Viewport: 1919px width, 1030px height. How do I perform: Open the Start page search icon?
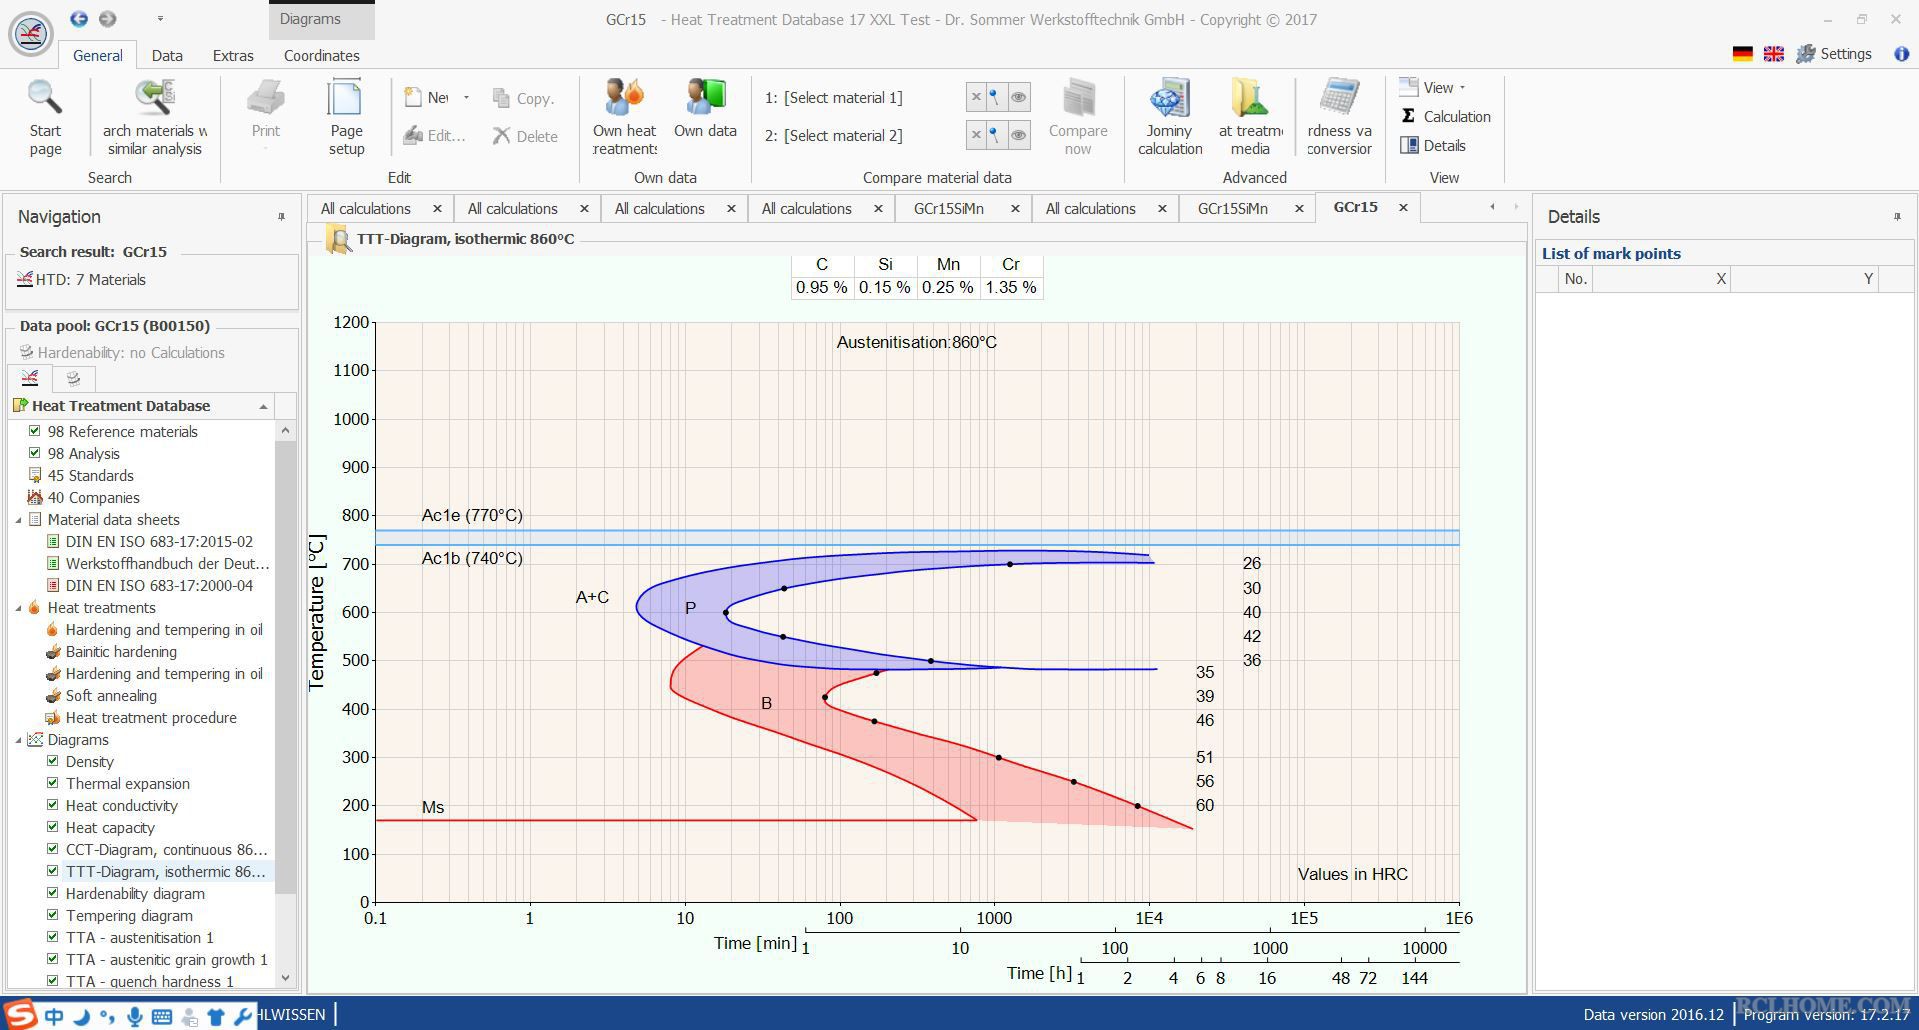coord(45,117)
